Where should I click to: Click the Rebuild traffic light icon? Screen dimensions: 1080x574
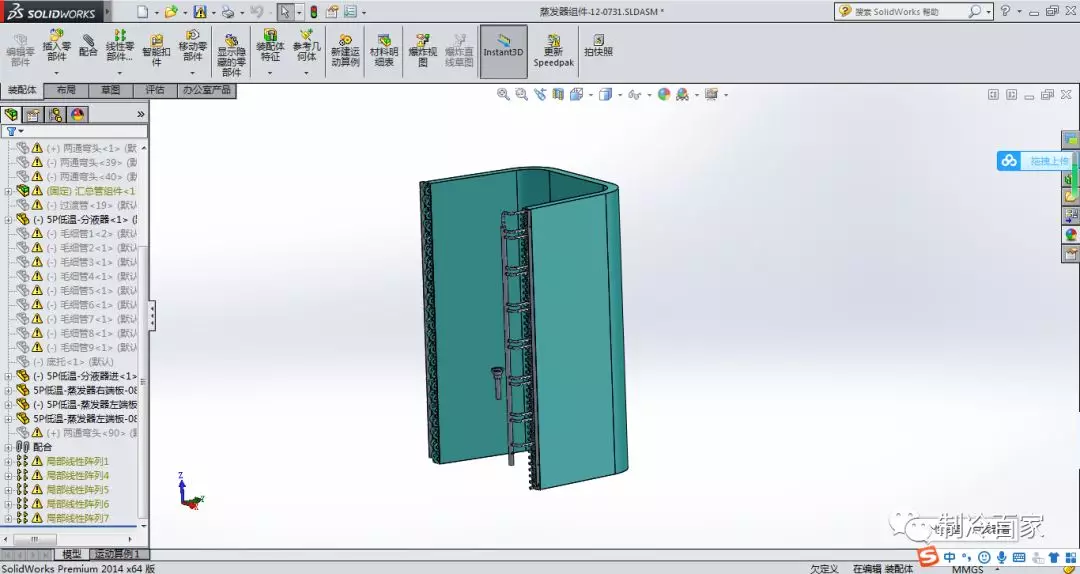[313, 12]
